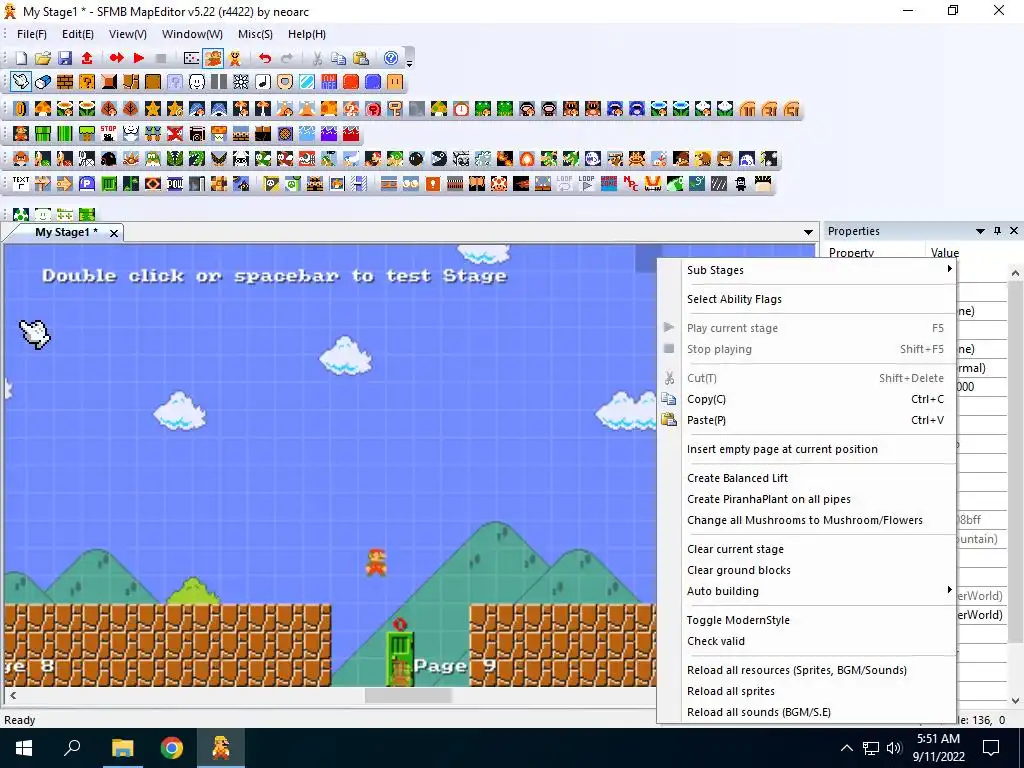1024x768 pixels.
Task: Select Reload all sounds (BGM/S.E)
Action: coord(807,712)
